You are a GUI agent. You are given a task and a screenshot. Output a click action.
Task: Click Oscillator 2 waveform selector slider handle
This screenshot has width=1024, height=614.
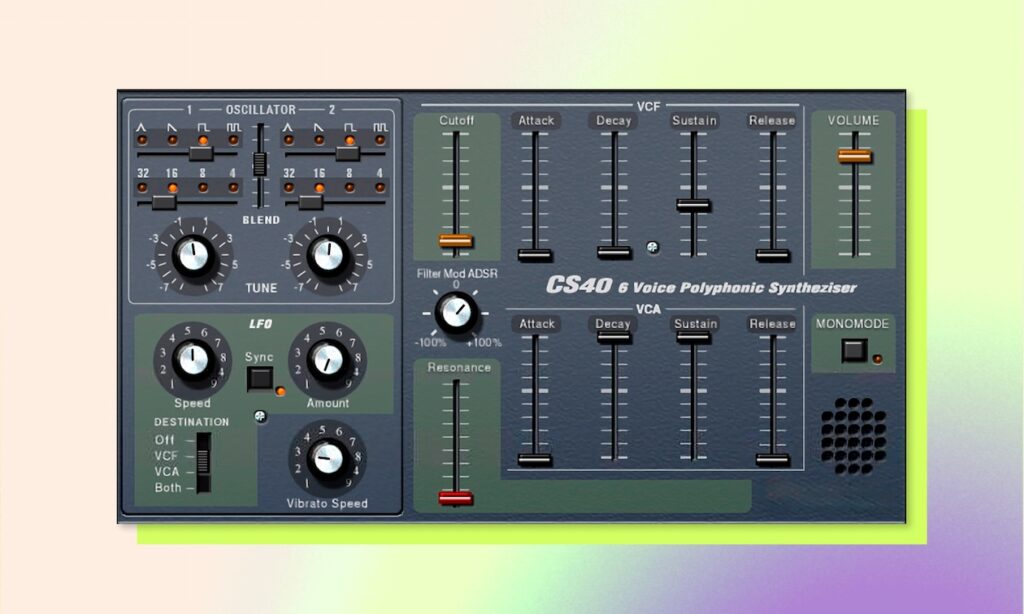(348, 154)
